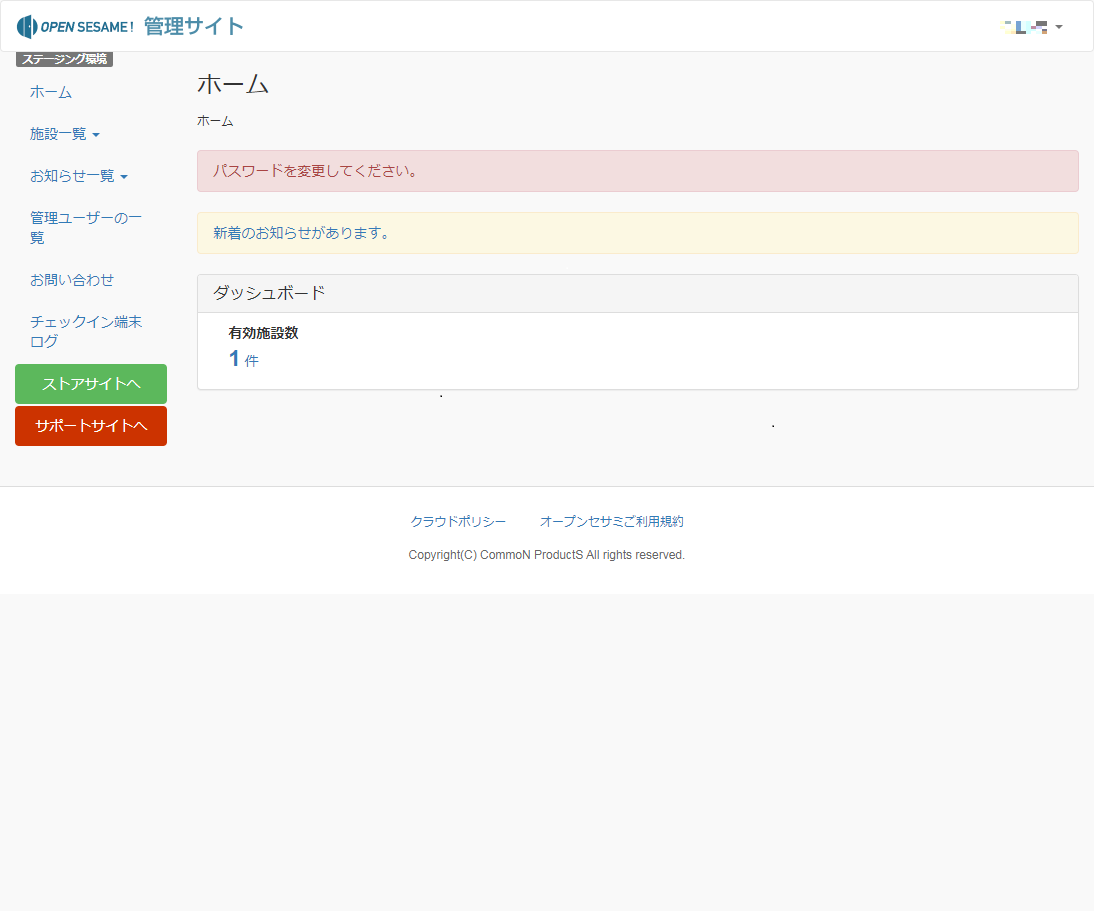The image size is (1094, 911).
Task: Click the Open Sesame logo icon
Action: pos(27,27)
